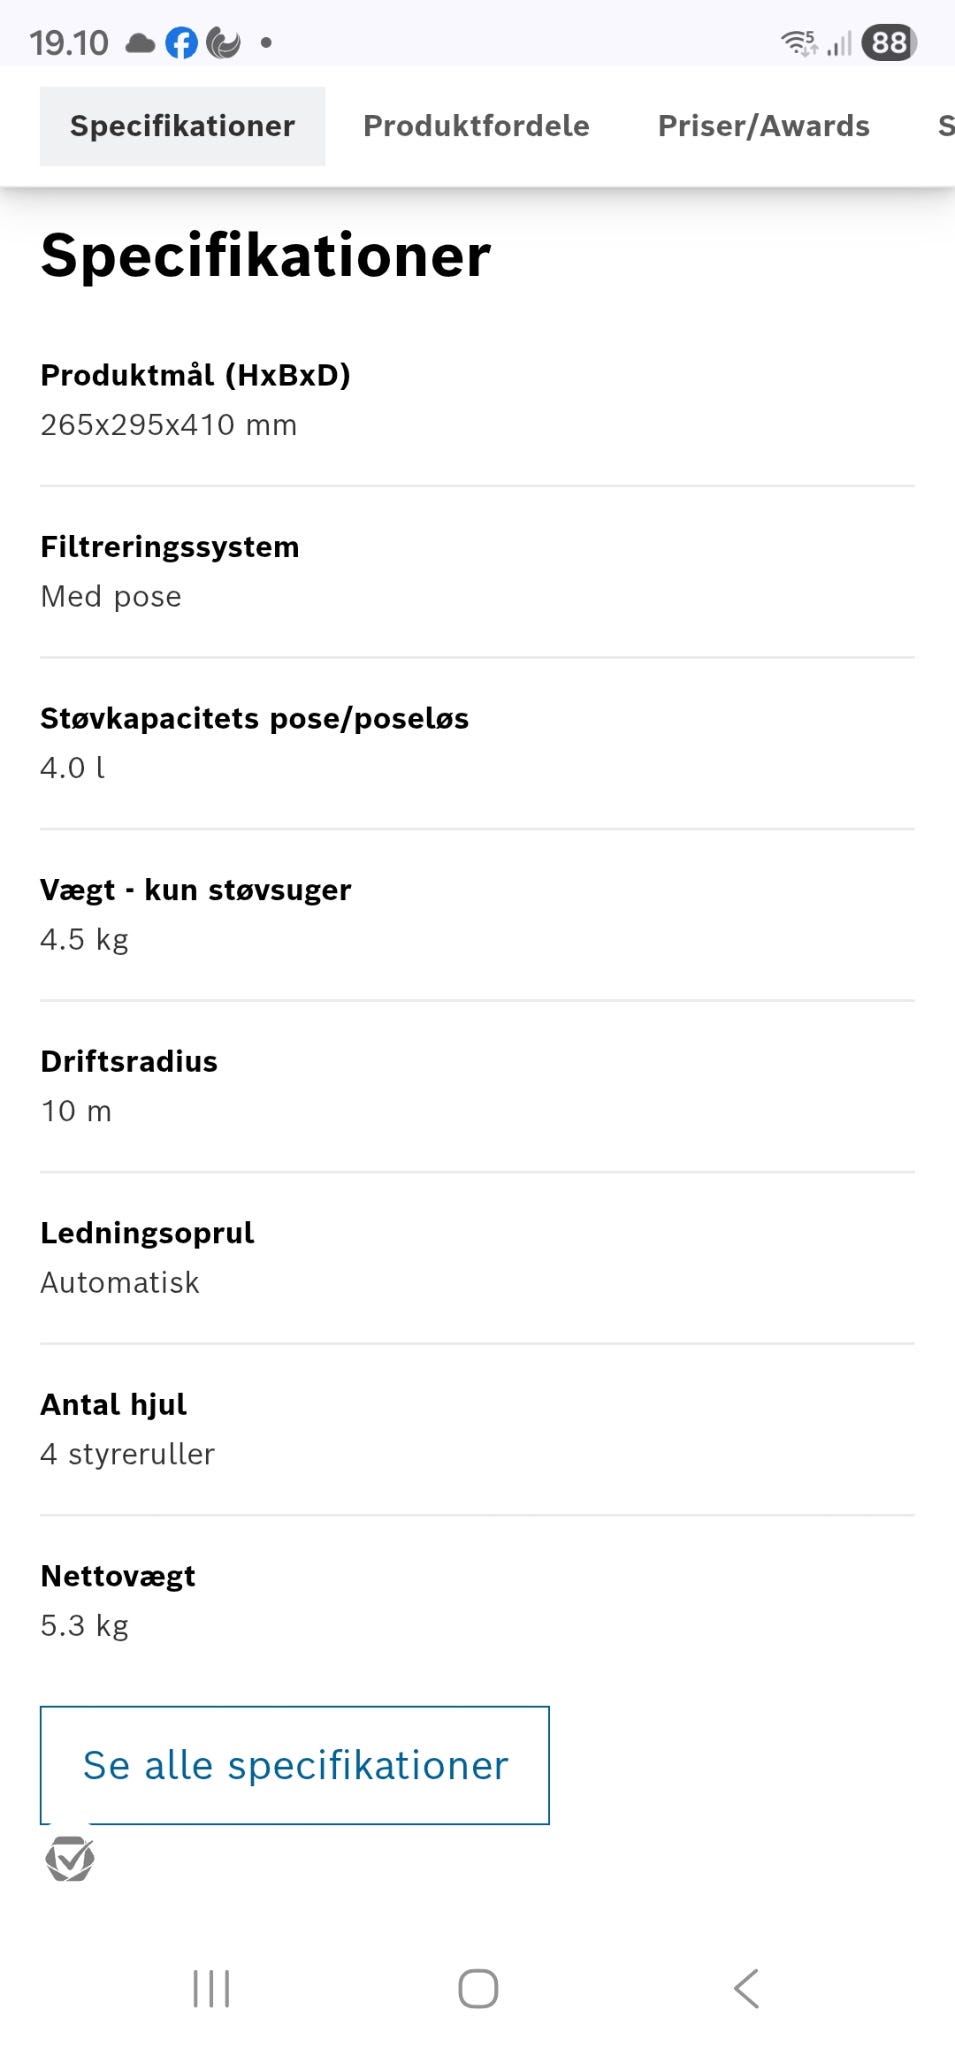Tap the mobile signal strength icon

[840, 43]
